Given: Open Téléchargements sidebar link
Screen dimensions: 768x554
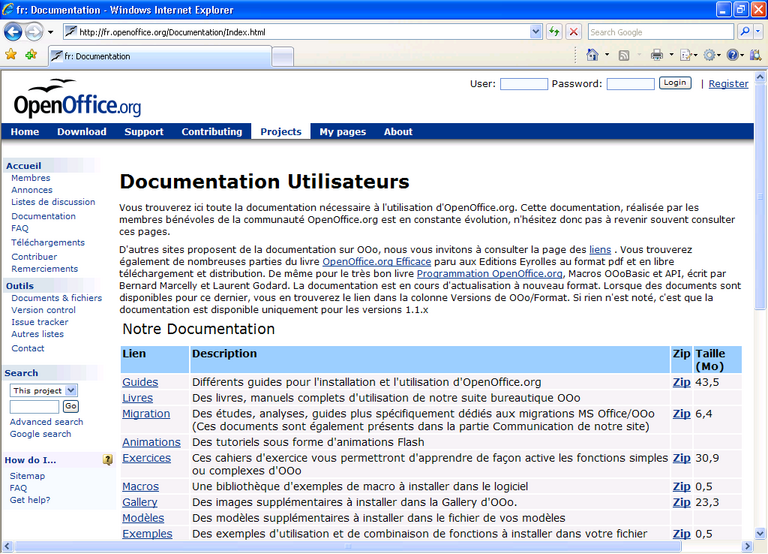Looking at the screenshot, I should (x=48, y=242).
